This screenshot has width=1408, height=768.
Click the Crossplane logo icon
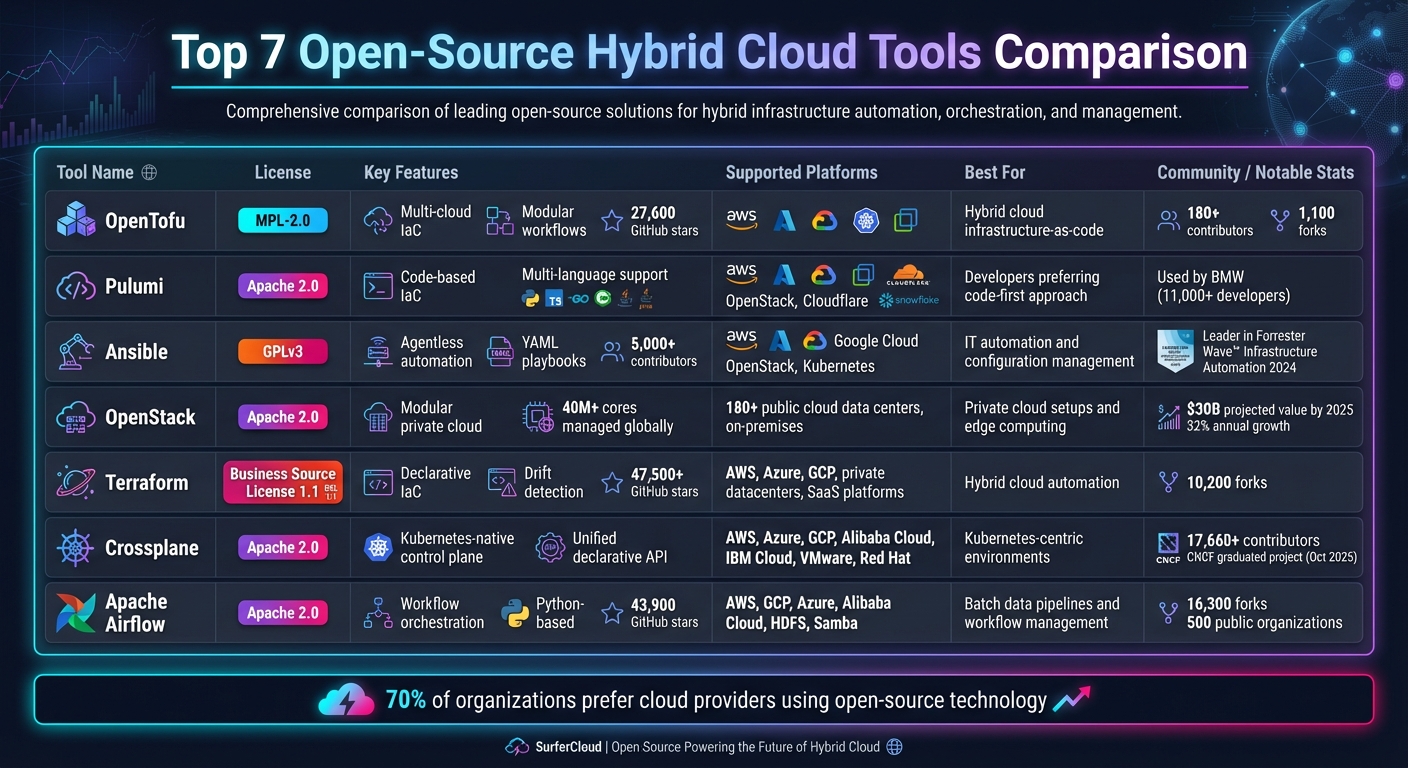pyautogui.click(x=74, y=547)
